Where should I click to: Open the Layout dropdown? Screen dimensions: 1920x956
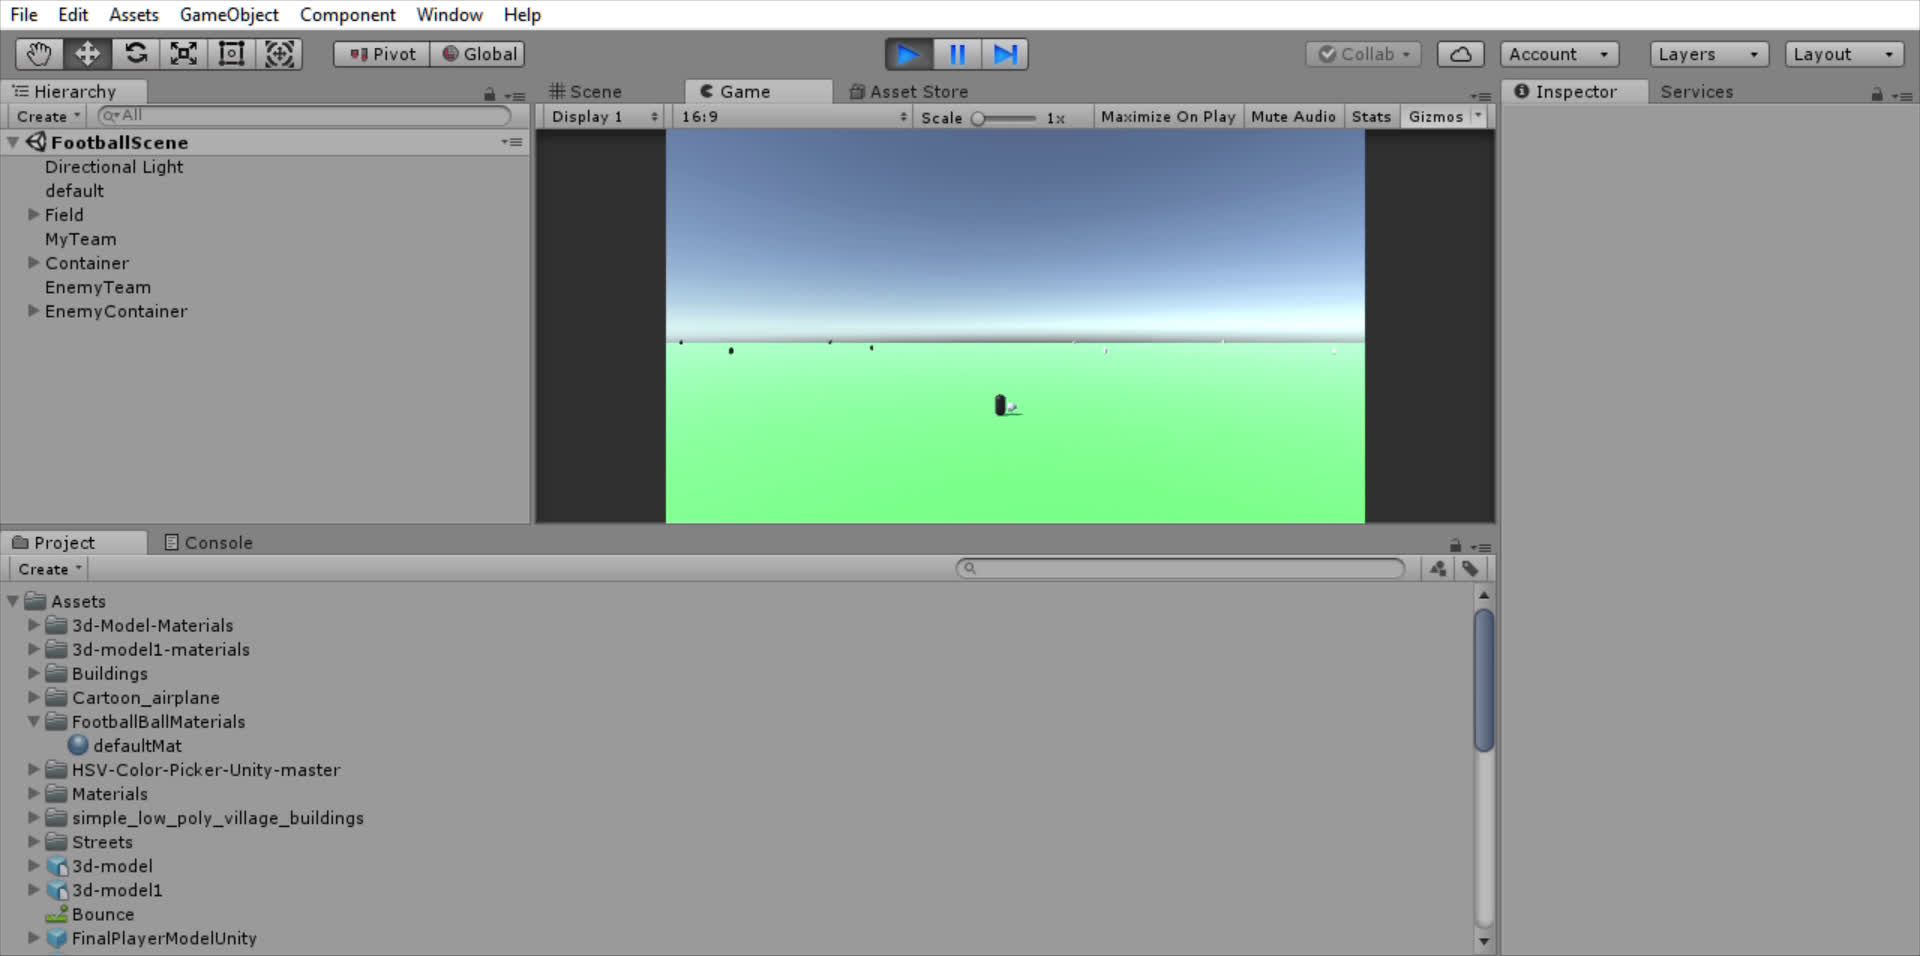click(1843, 54)
